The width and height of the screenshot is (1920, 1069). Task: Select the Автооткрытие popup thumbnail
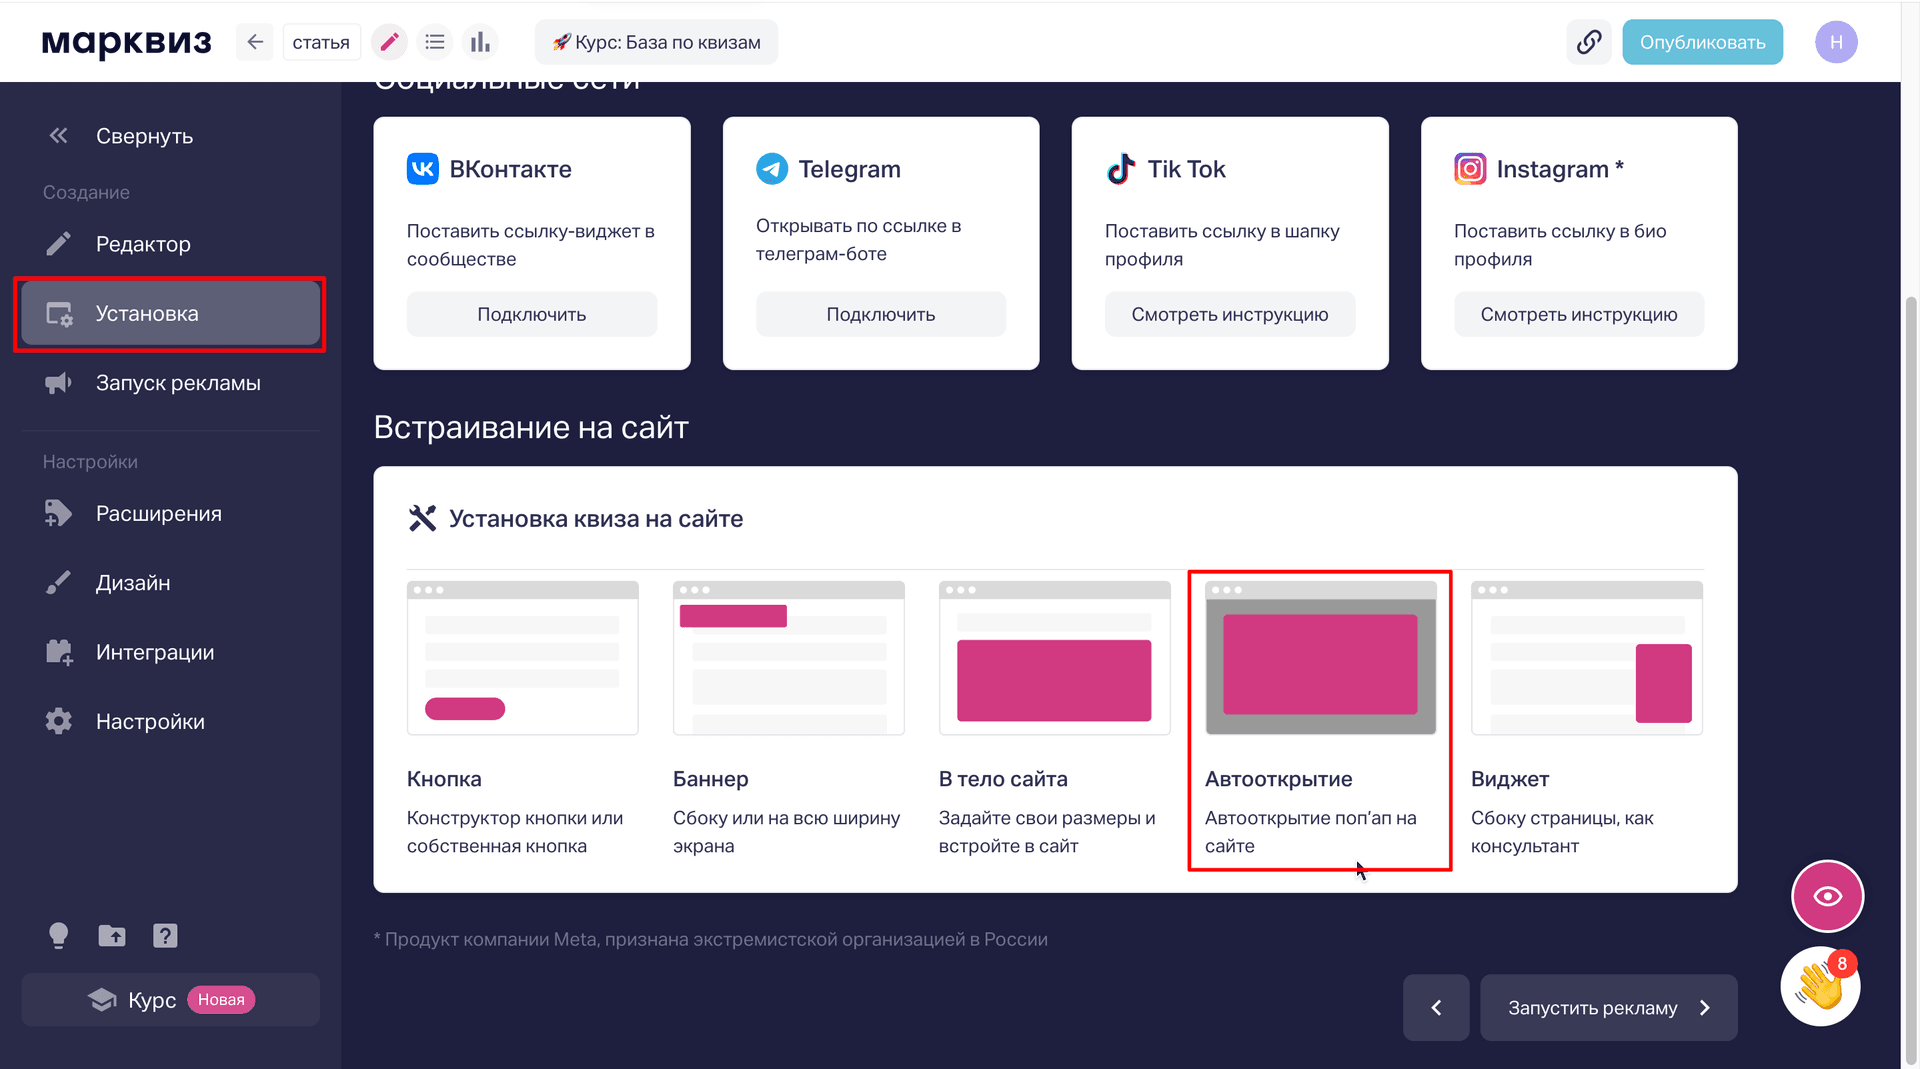1321,658
